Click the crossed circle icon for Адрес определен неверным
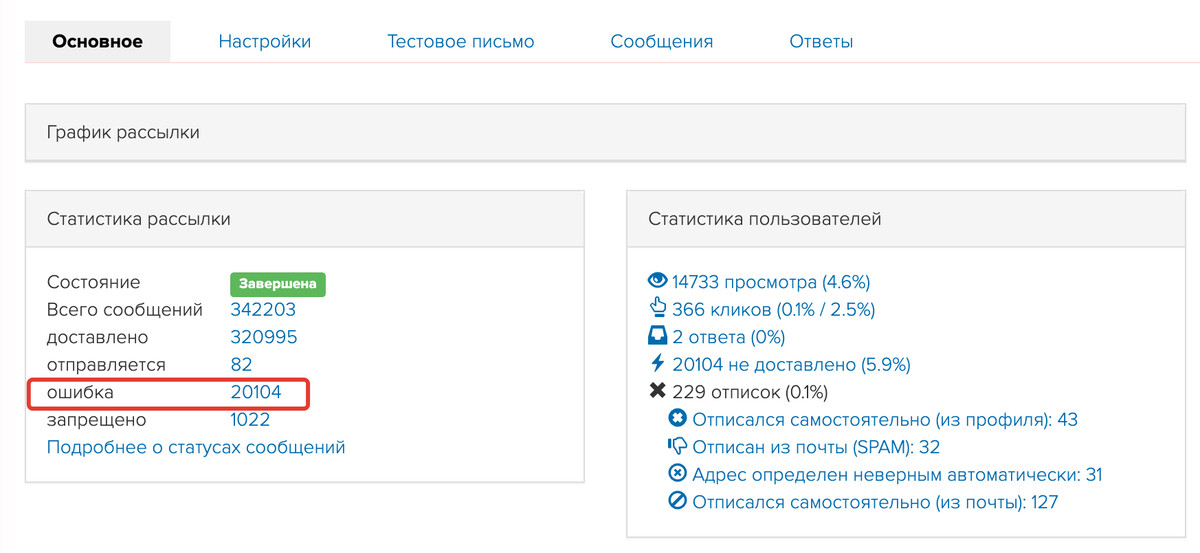This screenshot has width=1200, height=553. (677, 474)
